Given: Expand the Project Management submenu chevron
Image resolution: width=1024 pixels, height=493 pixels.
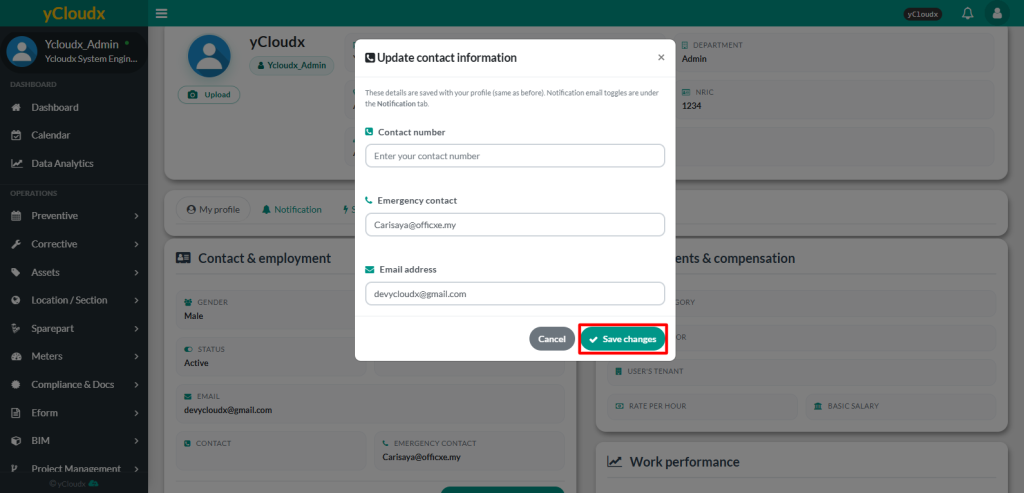Looking at the screenshot, I should pyautogui.click(x=136, y=468).
